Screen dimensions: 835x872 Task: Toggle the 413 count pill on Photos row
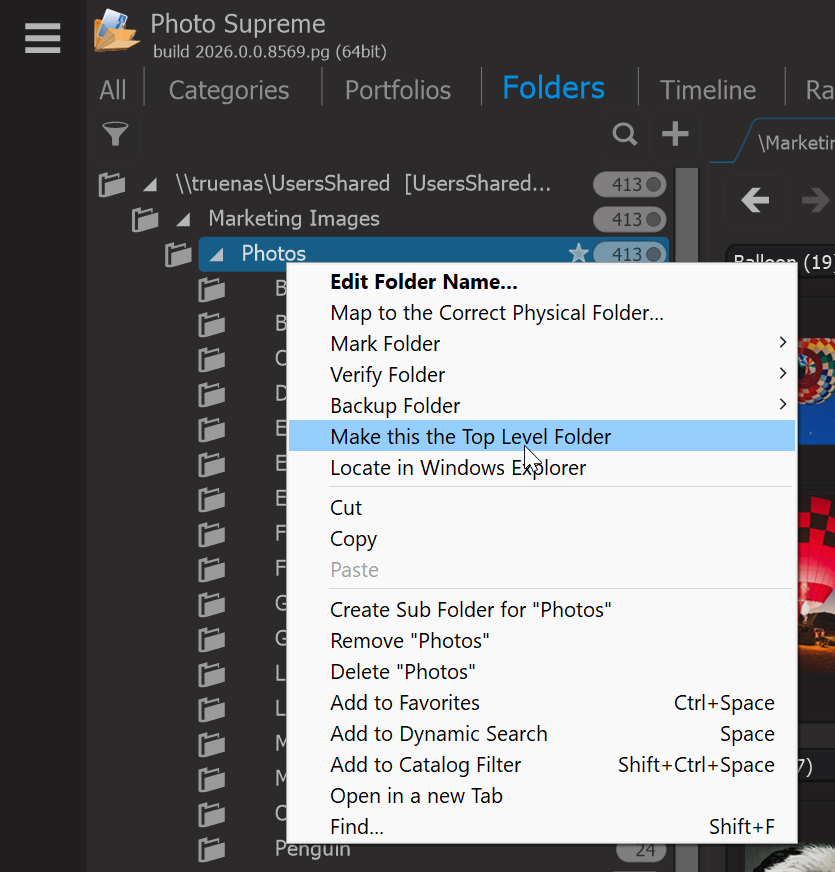(x=630, y=254)
